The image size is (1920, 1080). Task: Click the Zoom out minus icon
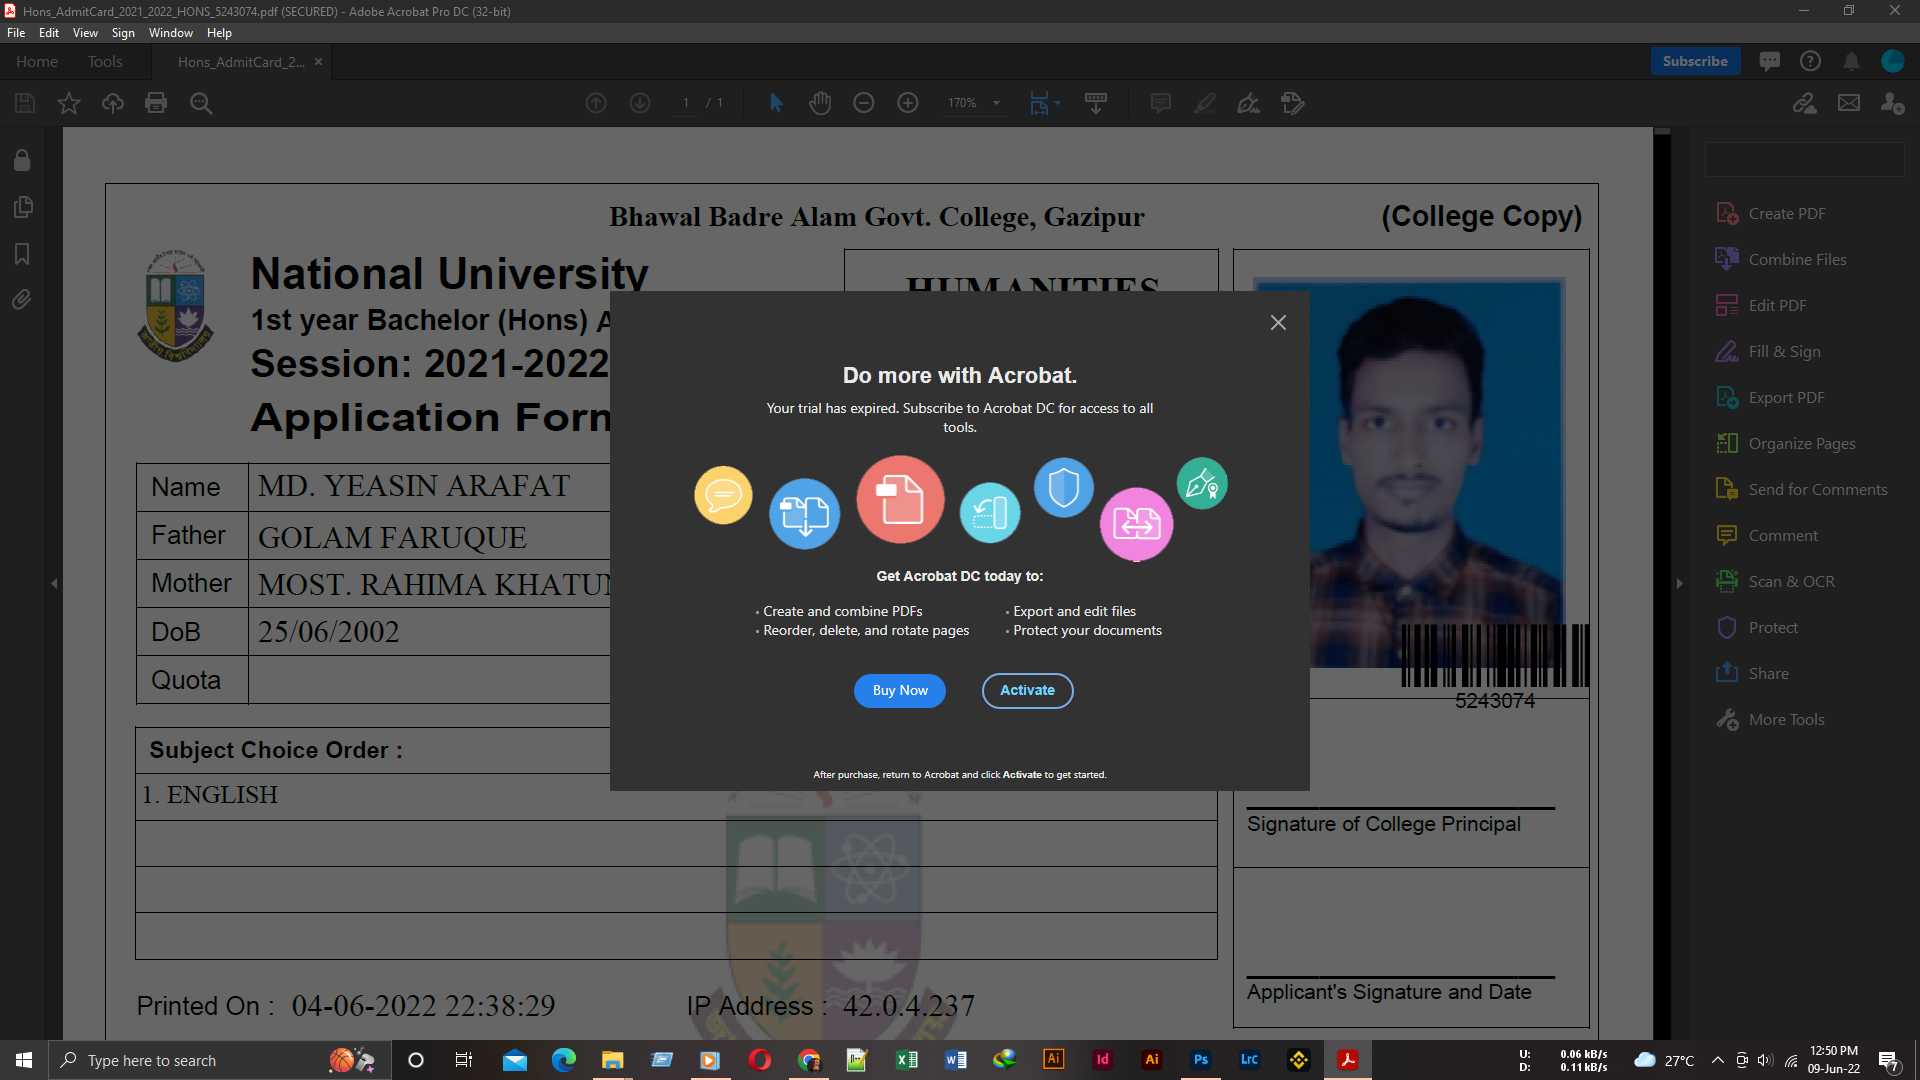pyautogui.click(x=864, y=103)
